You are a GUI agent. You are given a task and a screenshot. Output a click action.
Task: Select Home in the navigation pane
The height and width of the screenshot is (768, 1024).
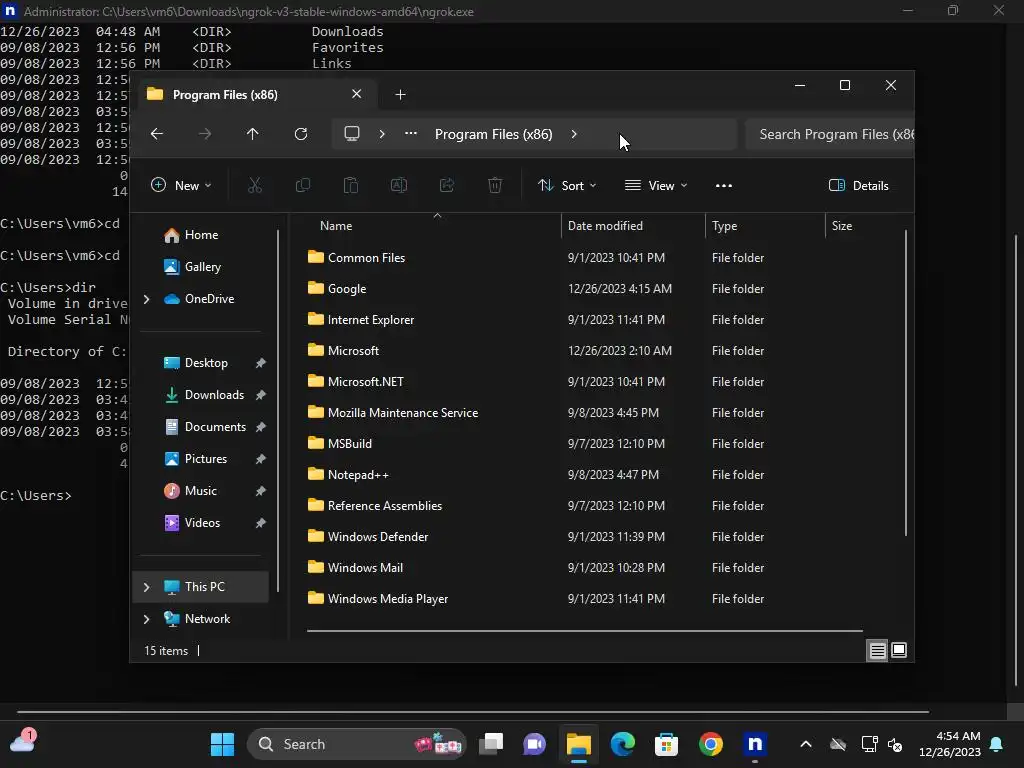201,235
